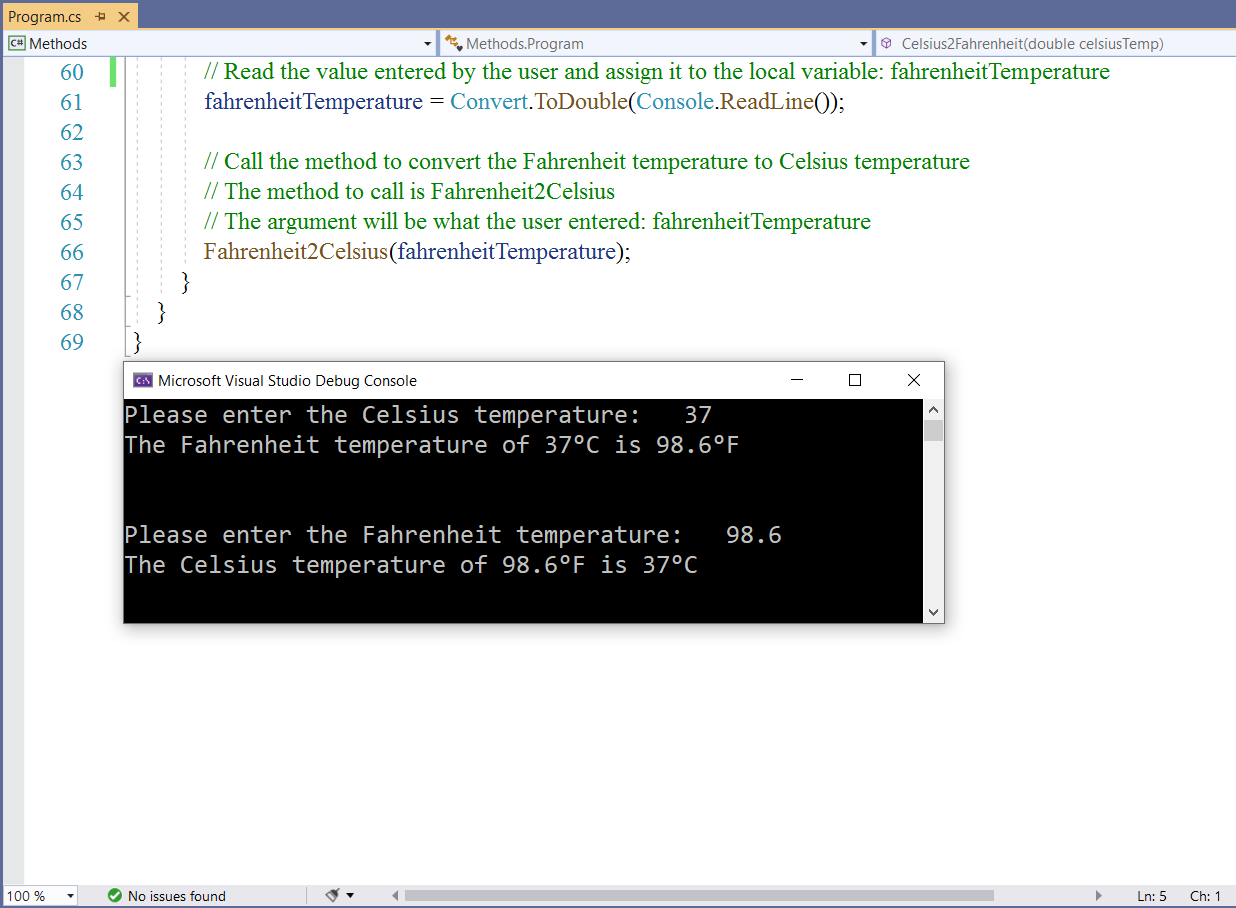Screen dimensions: 1236x908
Task: Click the editor horizontal scrollbar right arrow
Action: pyautogui.click(x=1099, y=896)
